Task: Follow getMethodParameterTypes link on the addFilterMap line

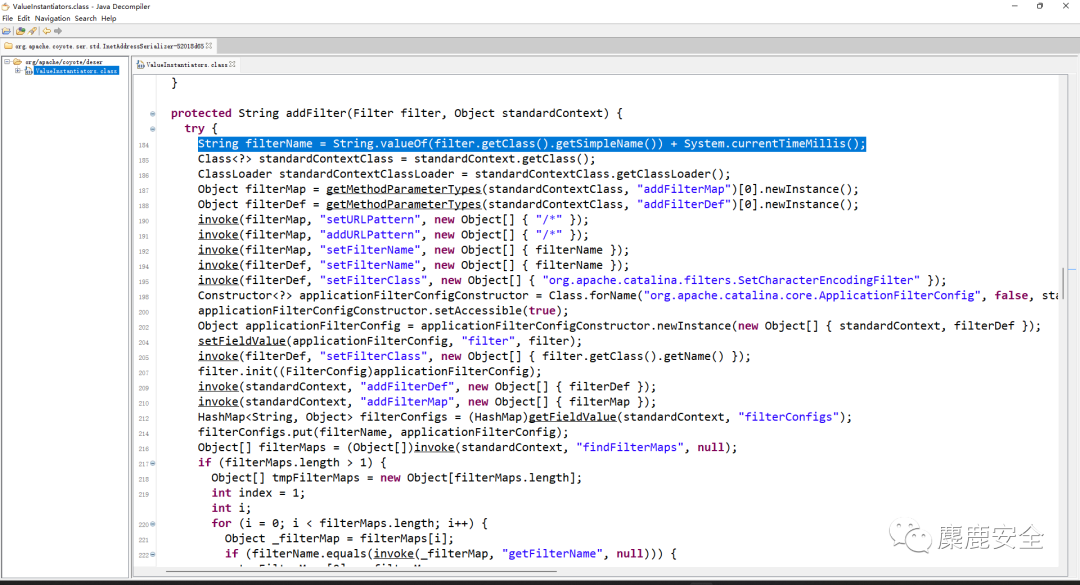Action: pyautogui.click(x=404, y=189)
